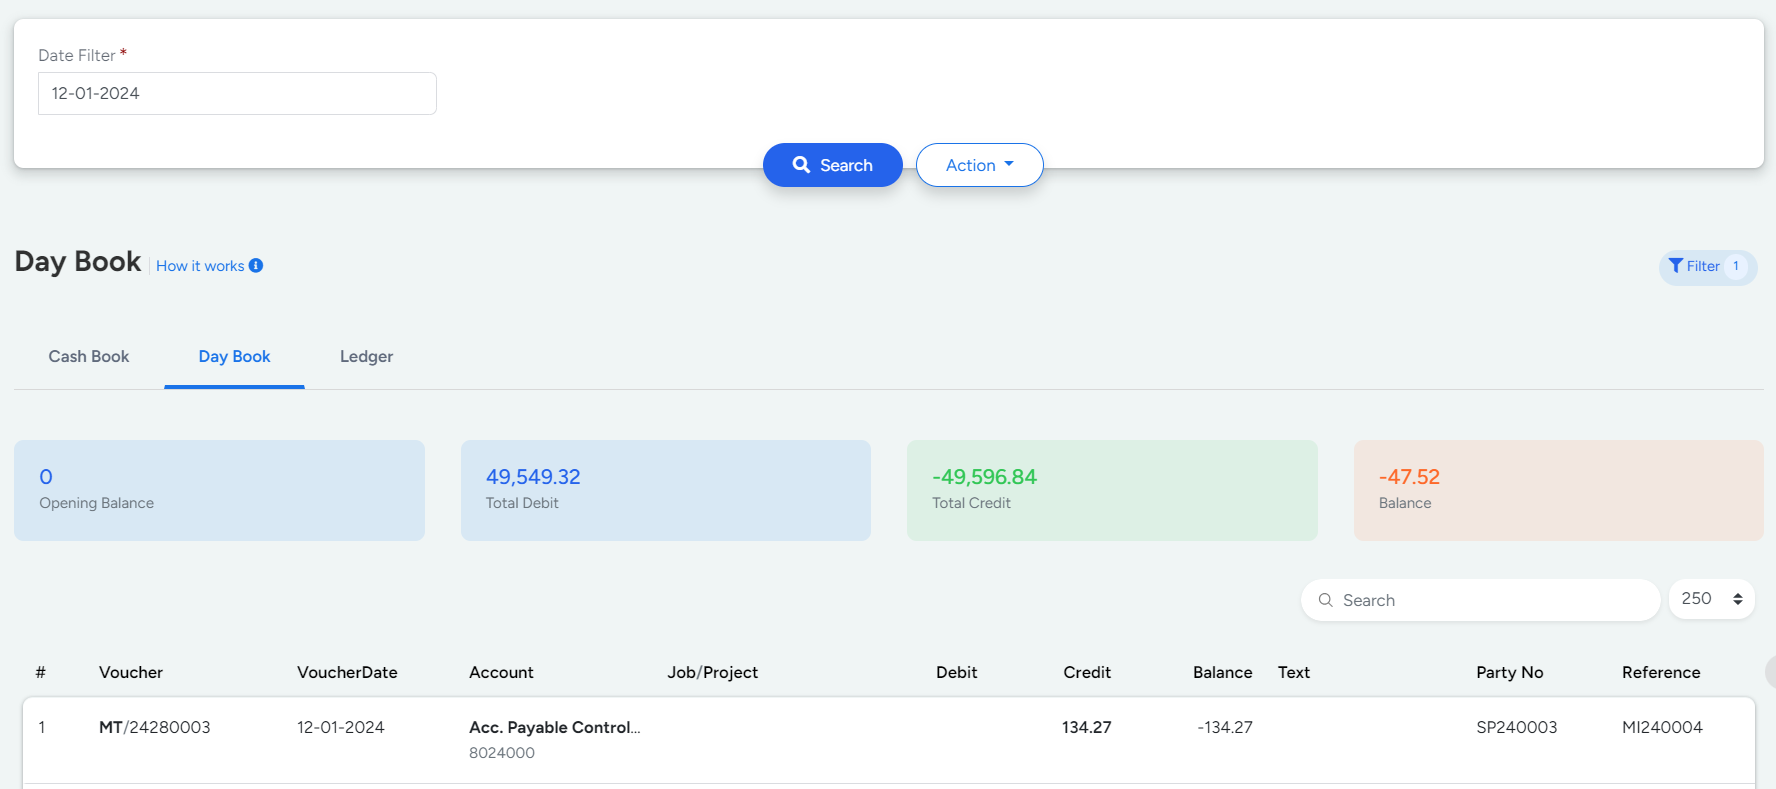Click the Reference column header
1776x789 pixels.
tap(1661, 672)
